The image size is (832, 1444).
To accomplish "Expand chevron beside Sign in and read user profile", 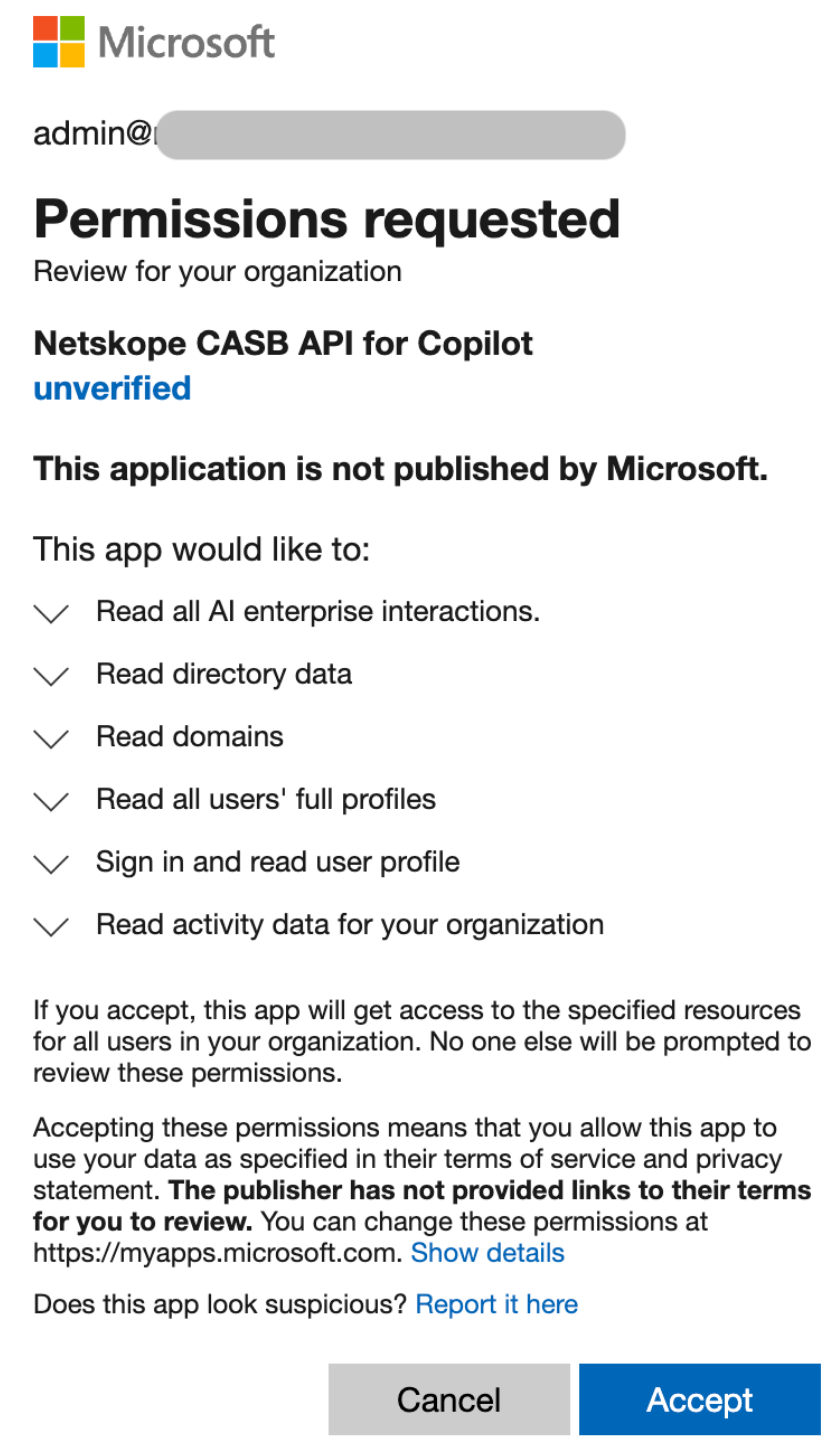I will pyautogui.click(x=51, y=865).
